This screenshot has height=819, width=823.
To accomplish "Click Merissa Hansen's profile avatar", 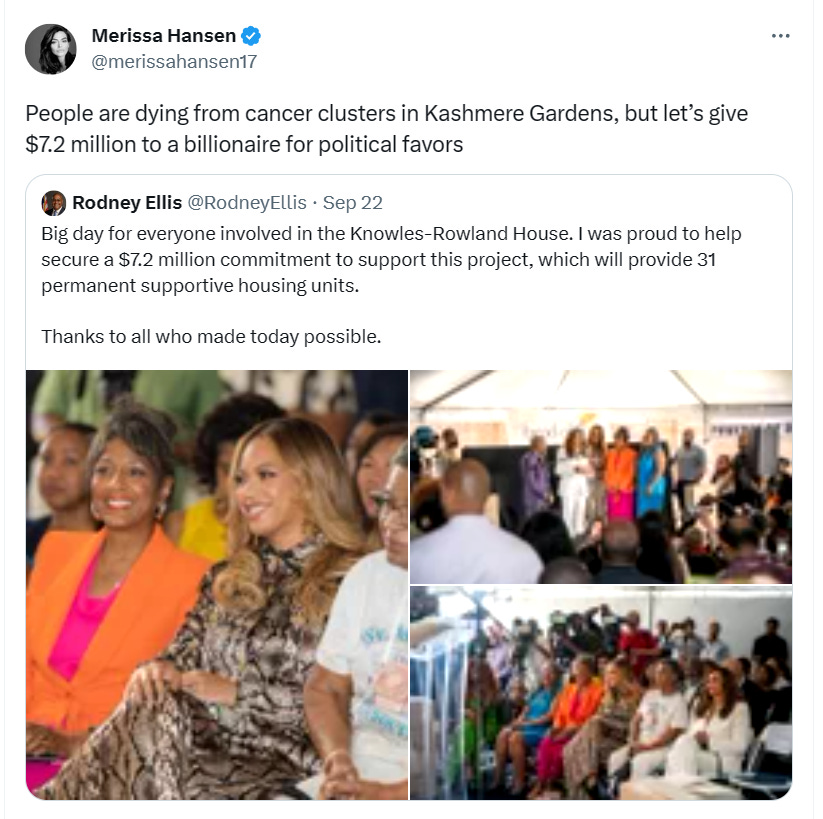I will pos(51,49).
